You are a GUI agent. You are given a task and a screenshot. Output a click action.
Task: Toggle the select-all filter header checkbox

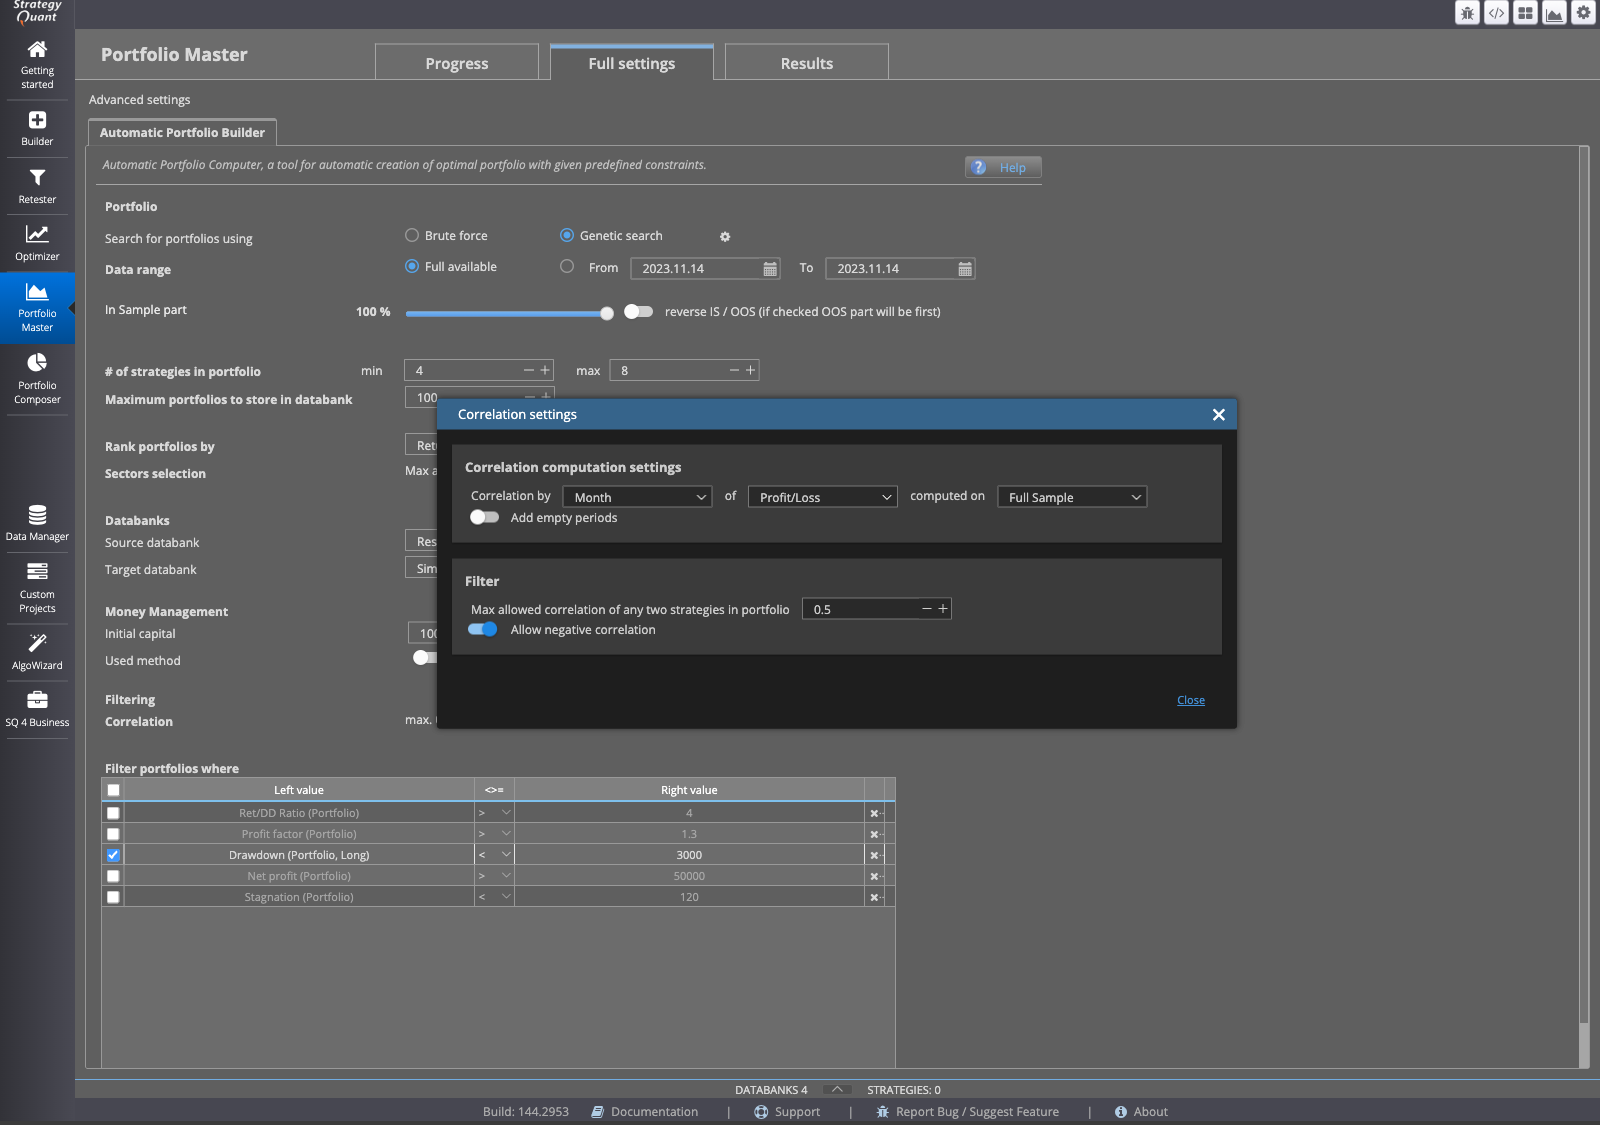[x=113, y=790]
